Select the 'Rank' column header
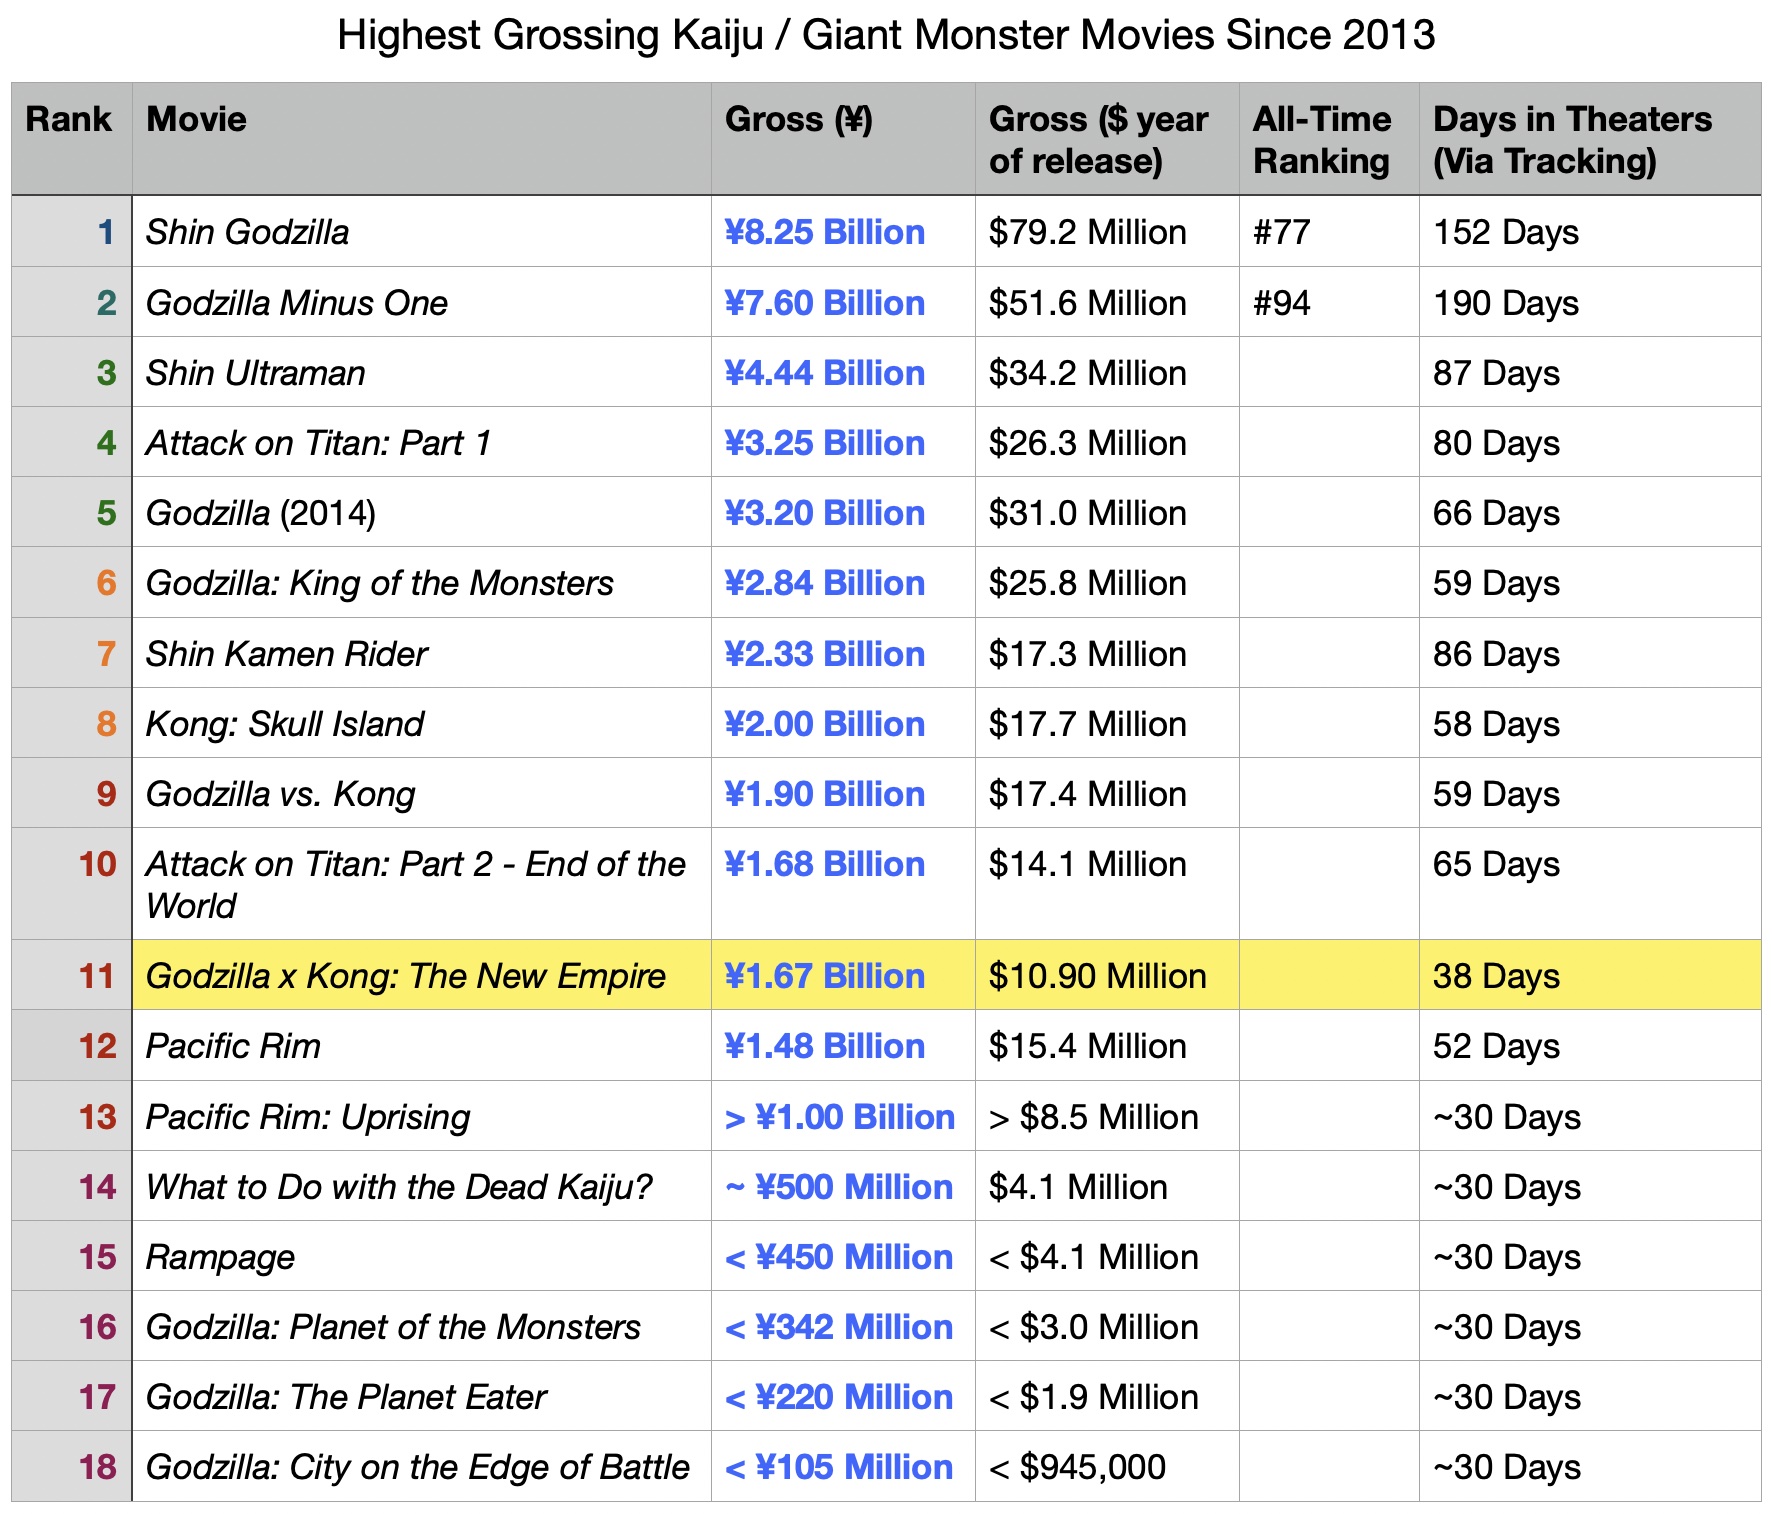The height and width of the screenshot is (1514, 1772). pyautogui.click(x=71, y=139)
